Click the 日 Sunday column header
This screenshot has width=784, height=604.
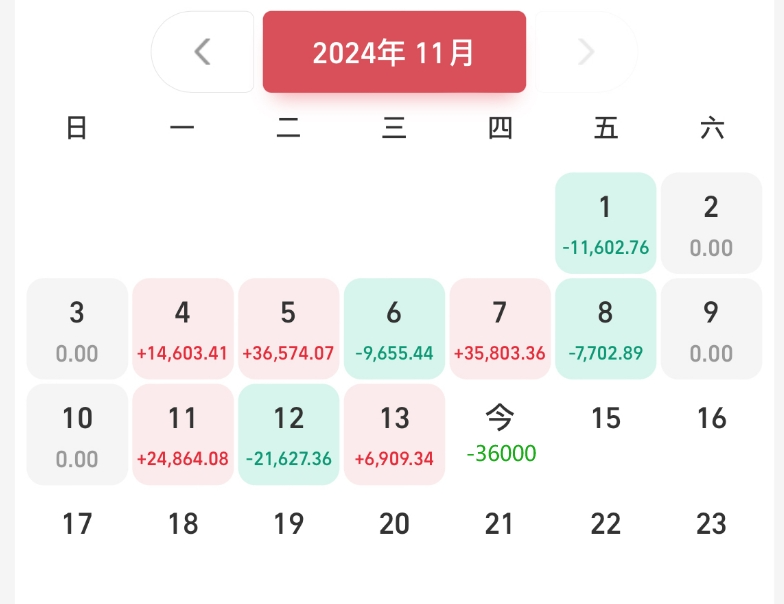[x=77, y=128]
